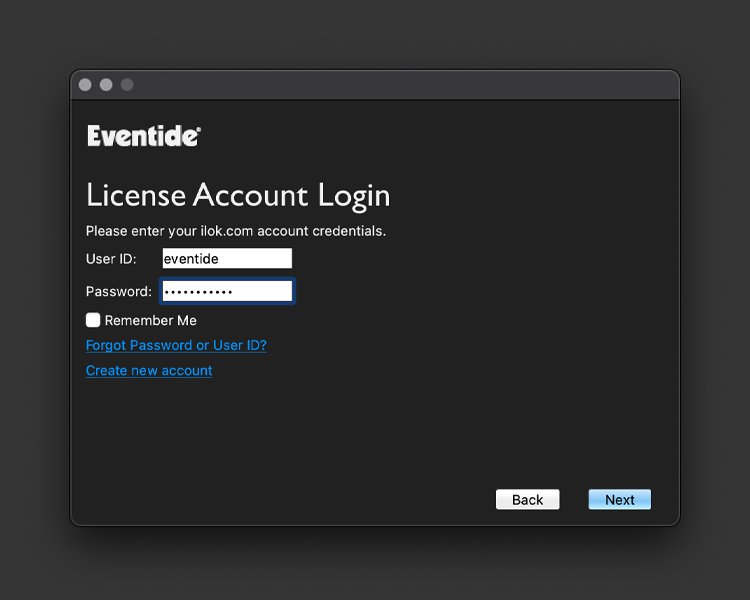Click the window zoom button
The image size is (750, 600).
pyautogui.click(x=127, y=85)
